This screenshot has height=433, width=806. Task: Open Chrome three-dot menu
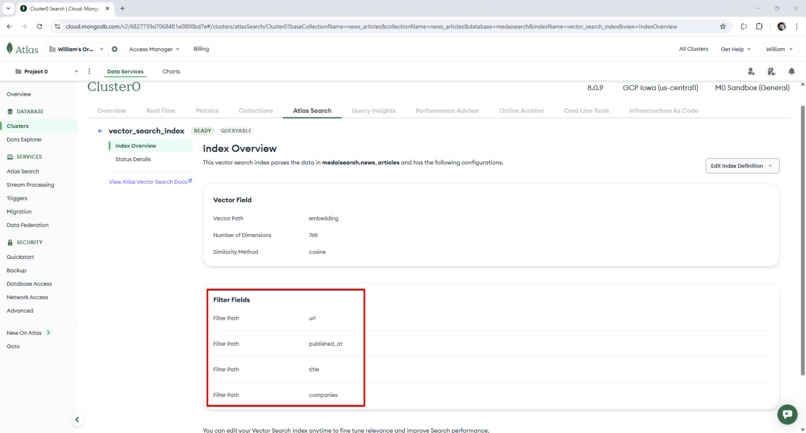point(797,26)
